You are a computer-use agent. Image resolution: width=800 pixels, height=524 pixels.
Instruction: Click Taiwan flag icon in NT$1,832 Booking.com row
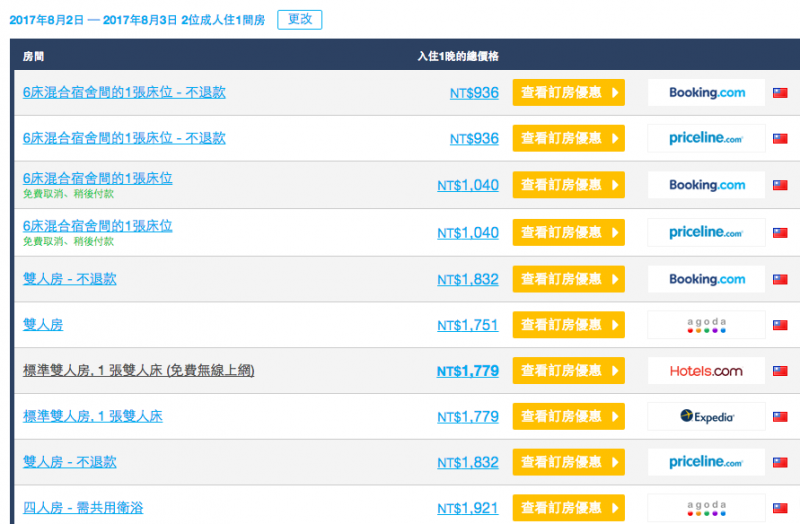780,280
